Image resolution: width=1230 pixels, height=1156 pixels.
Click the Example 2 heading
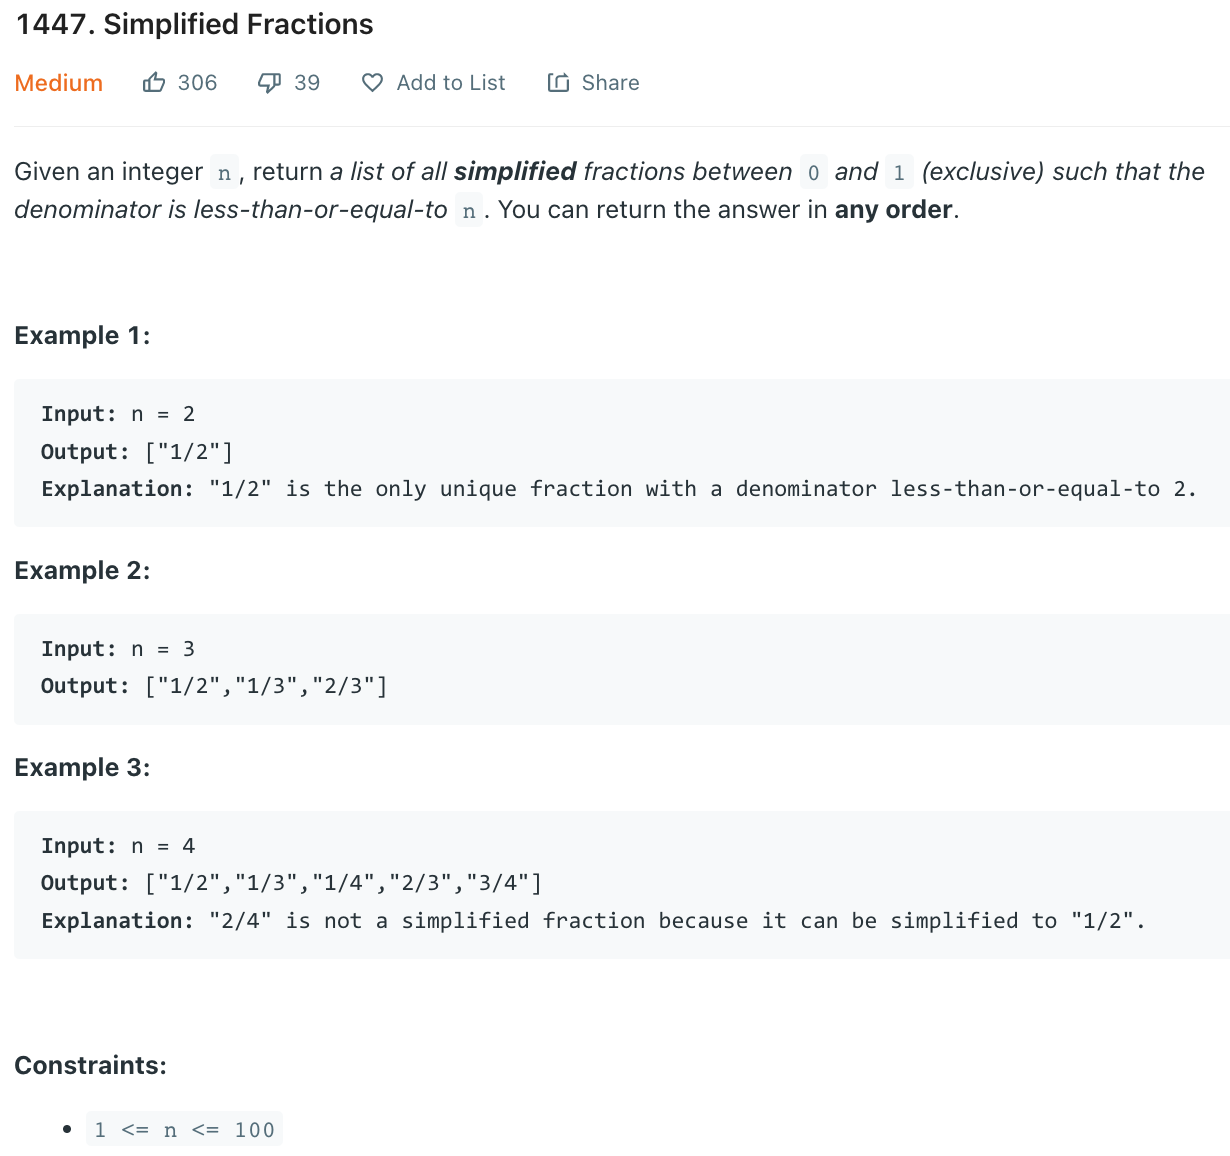click(x=82, y=570)
